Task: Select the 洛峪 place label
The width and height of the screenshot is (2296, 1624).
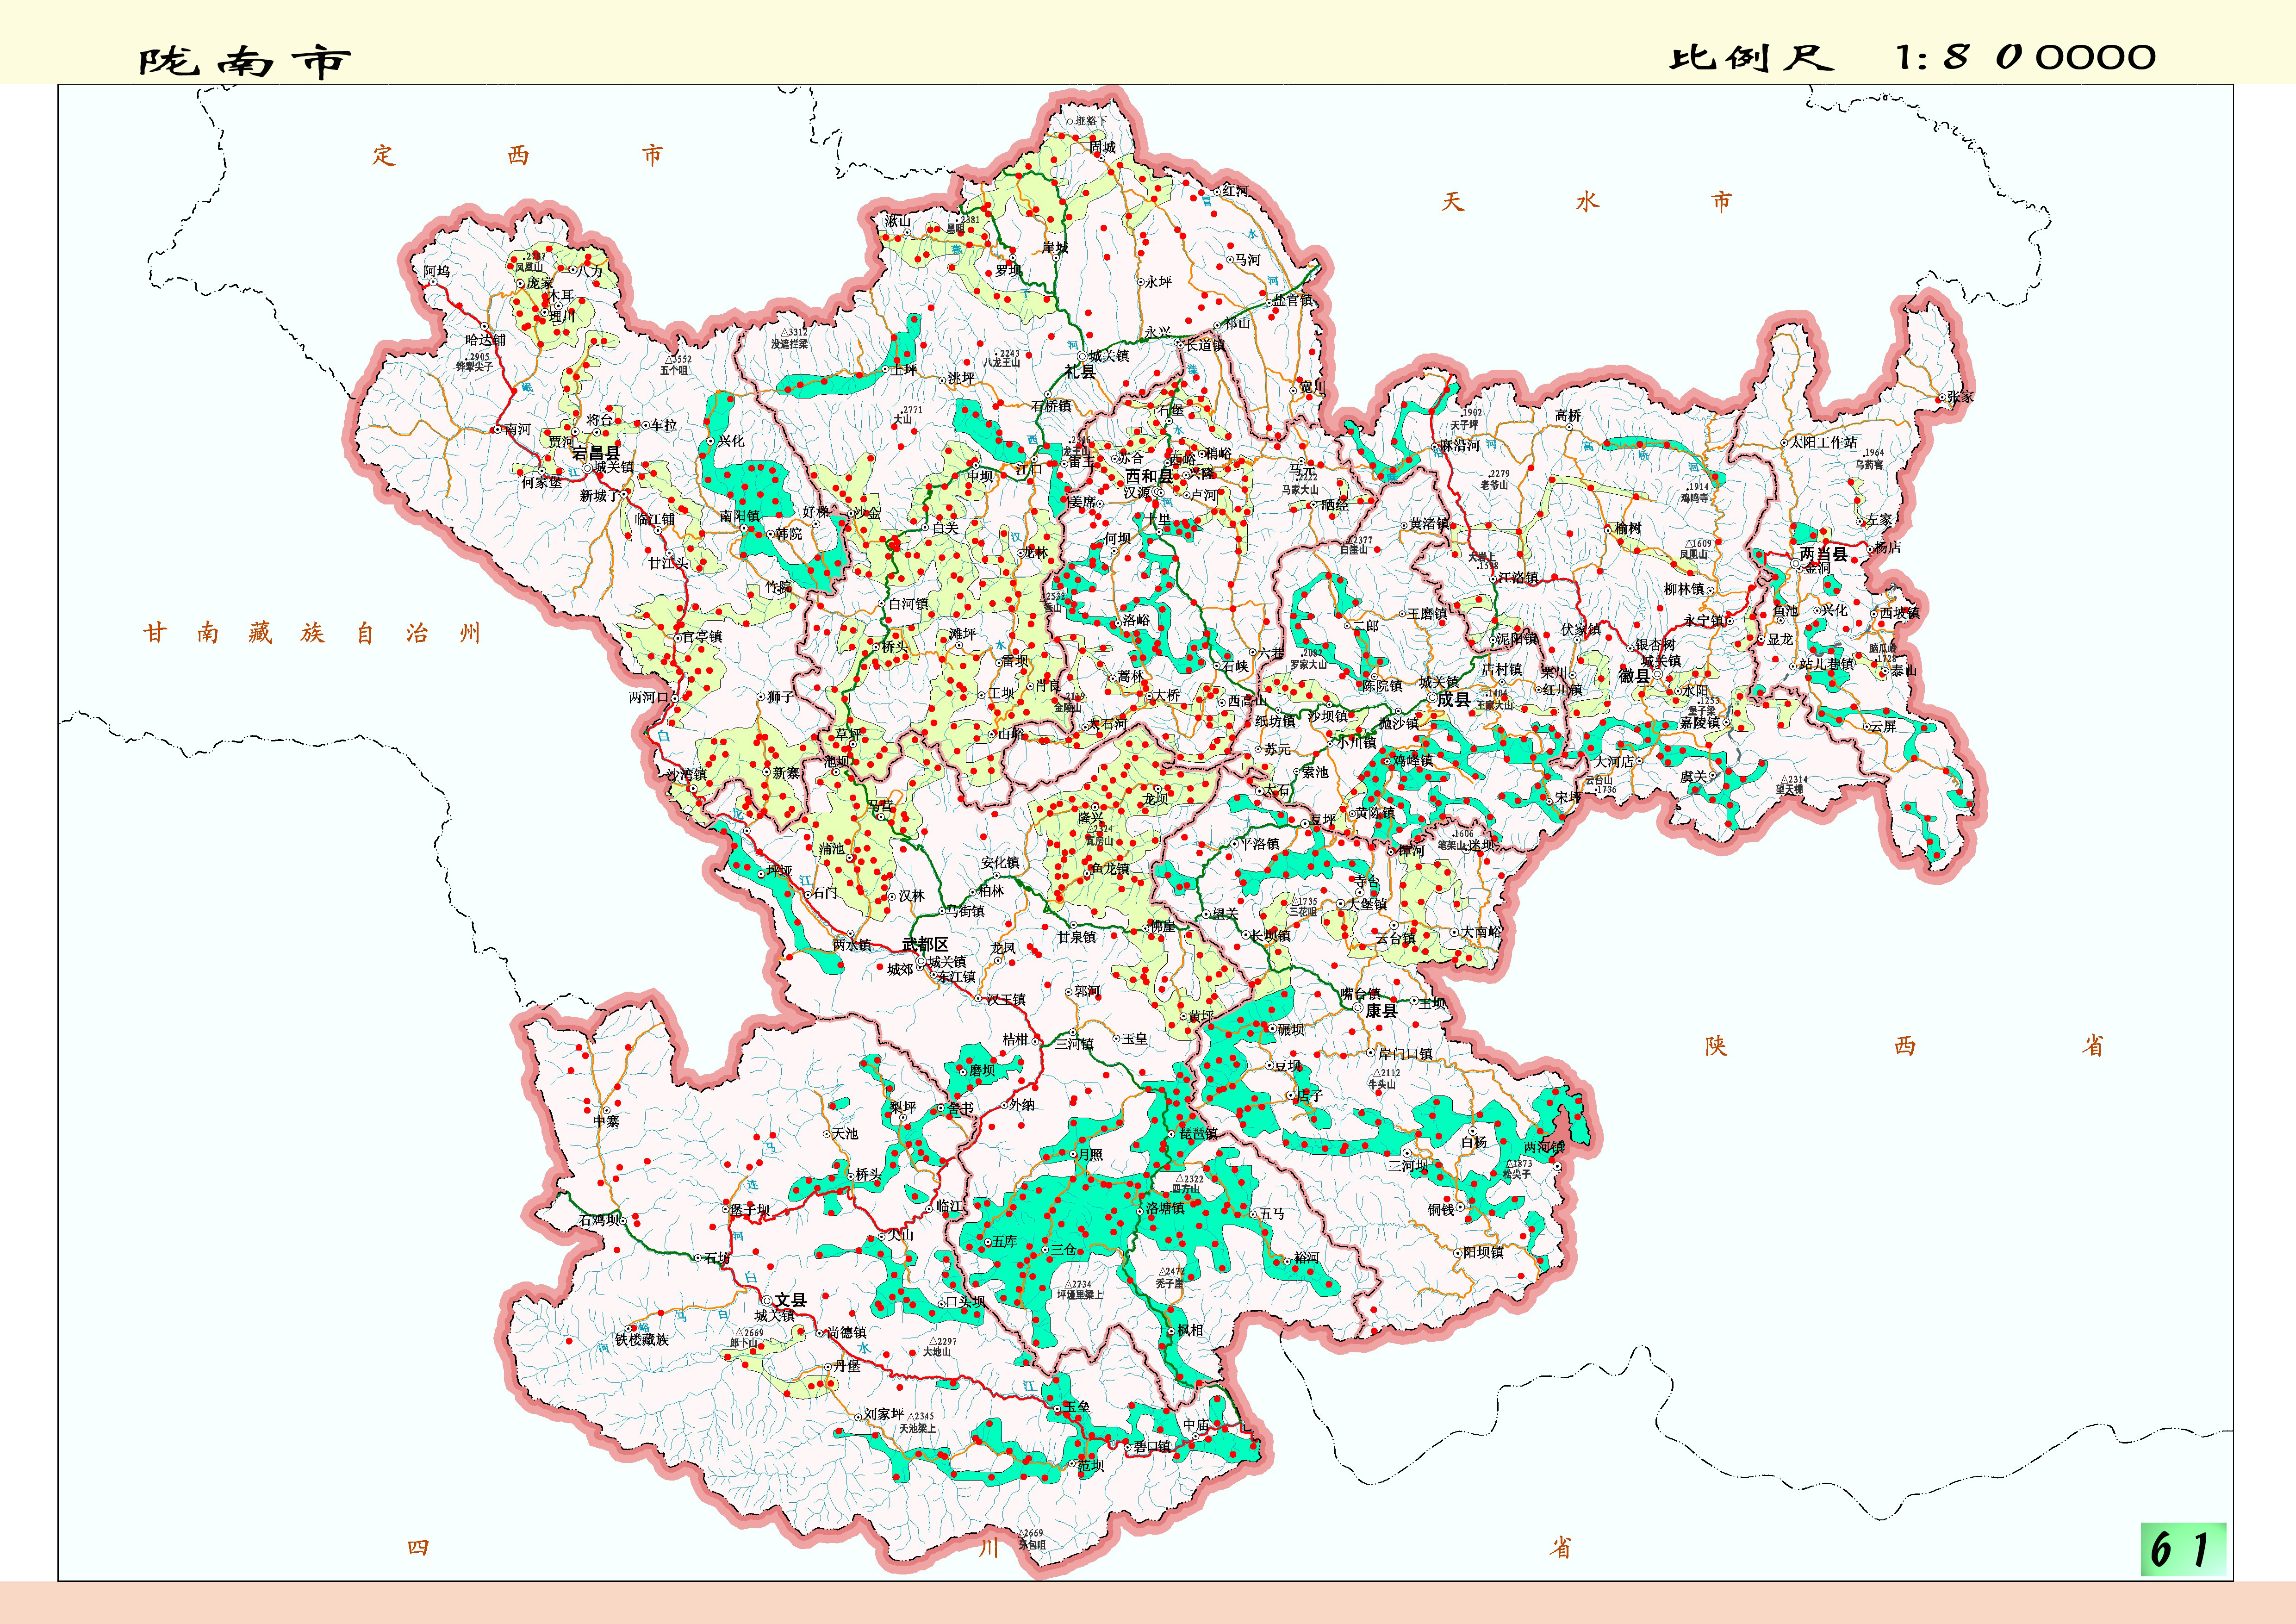Action: 1136,620
